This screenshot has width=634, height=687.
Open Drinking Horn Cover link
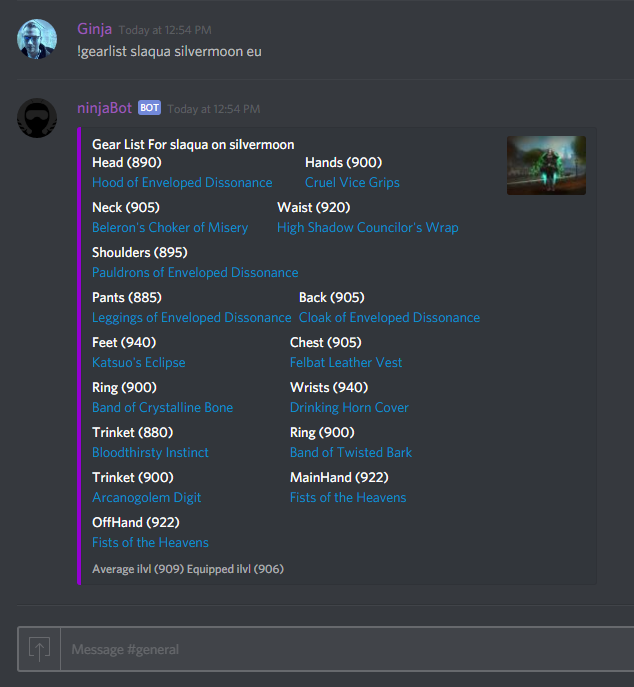click(349, 407)
